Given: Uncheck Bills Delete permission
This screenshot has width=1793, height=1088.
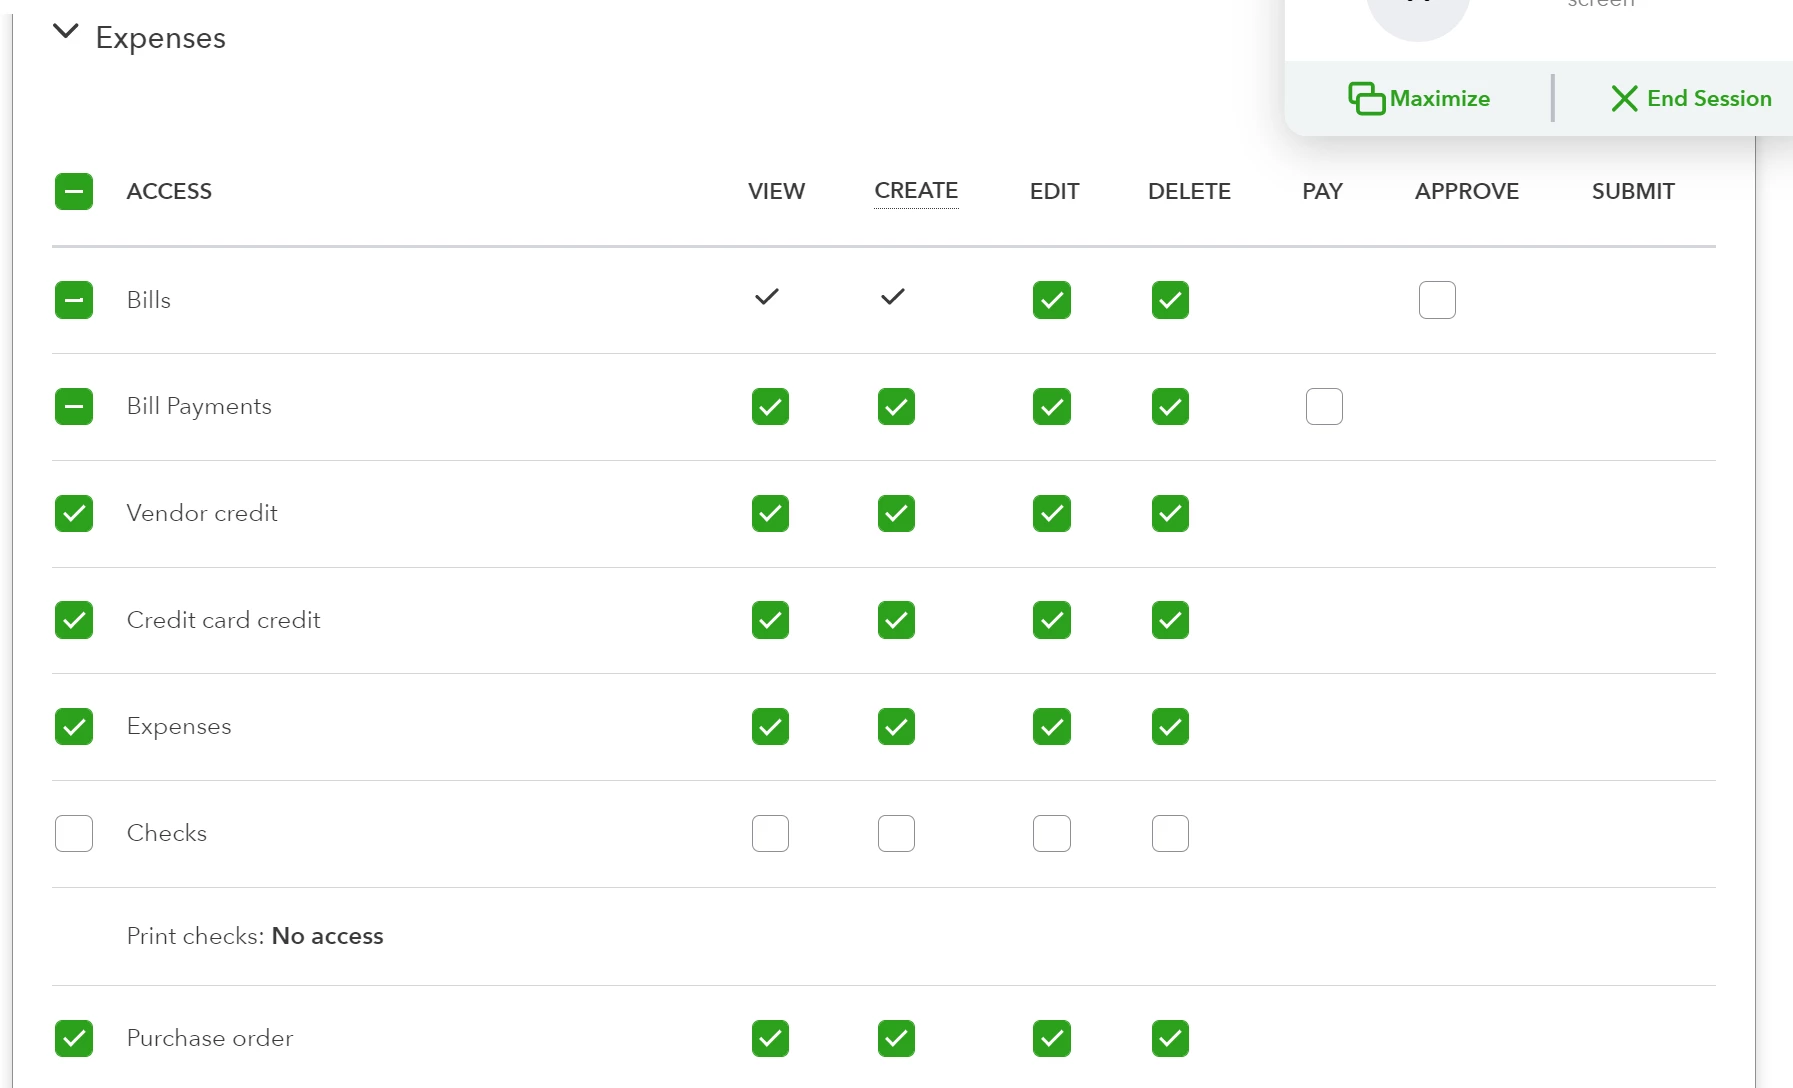Looking at the screenshot, I should 1170,300.
